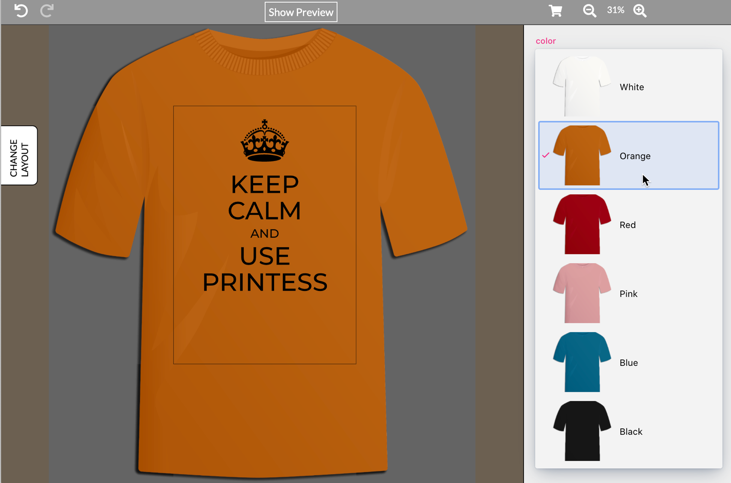Screen dimensions: 731x483
Task: Select the small 'AND' text on shirt
Action: pyautogui.click(x=264, y=233)
